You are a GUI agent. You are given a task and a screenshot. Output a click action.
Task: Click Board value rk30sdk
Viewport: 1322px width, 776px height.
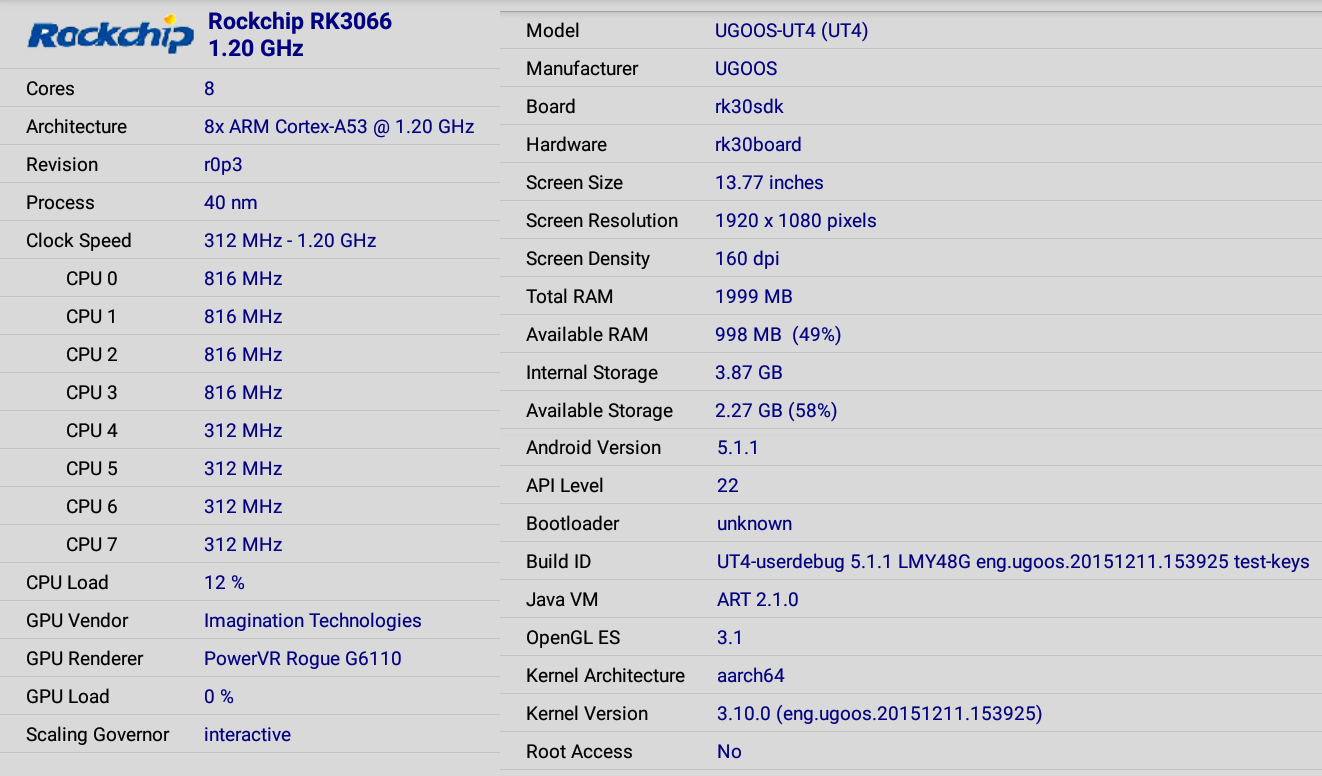click(750, 106)
